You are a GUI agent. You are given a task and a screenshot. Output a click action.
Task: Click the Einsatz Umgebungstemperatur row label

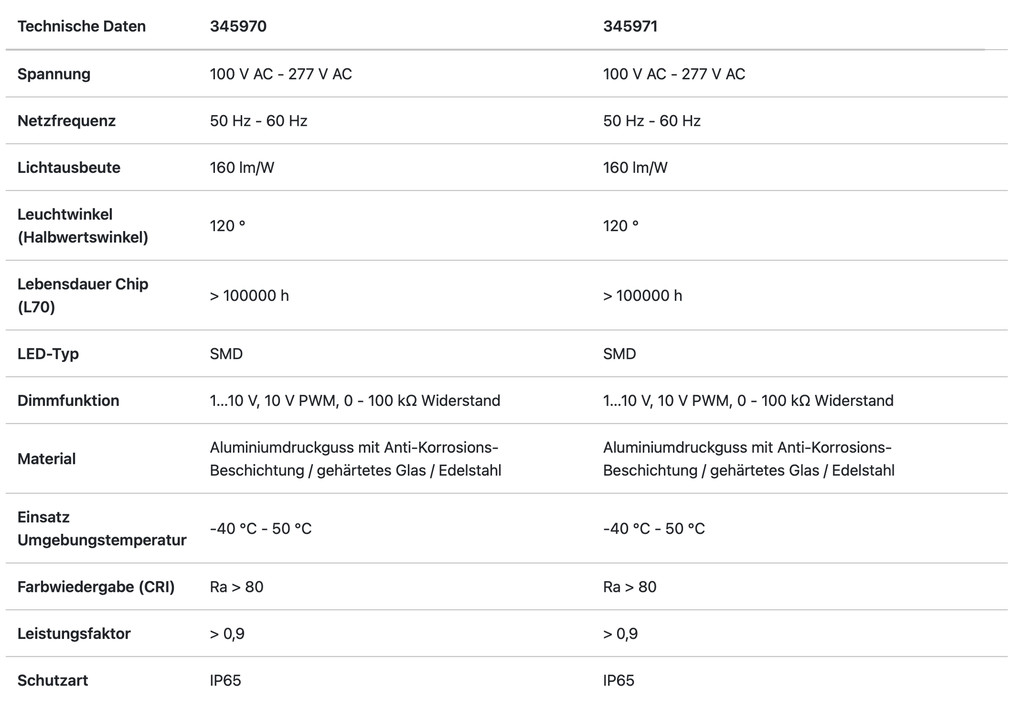[102, 529]
